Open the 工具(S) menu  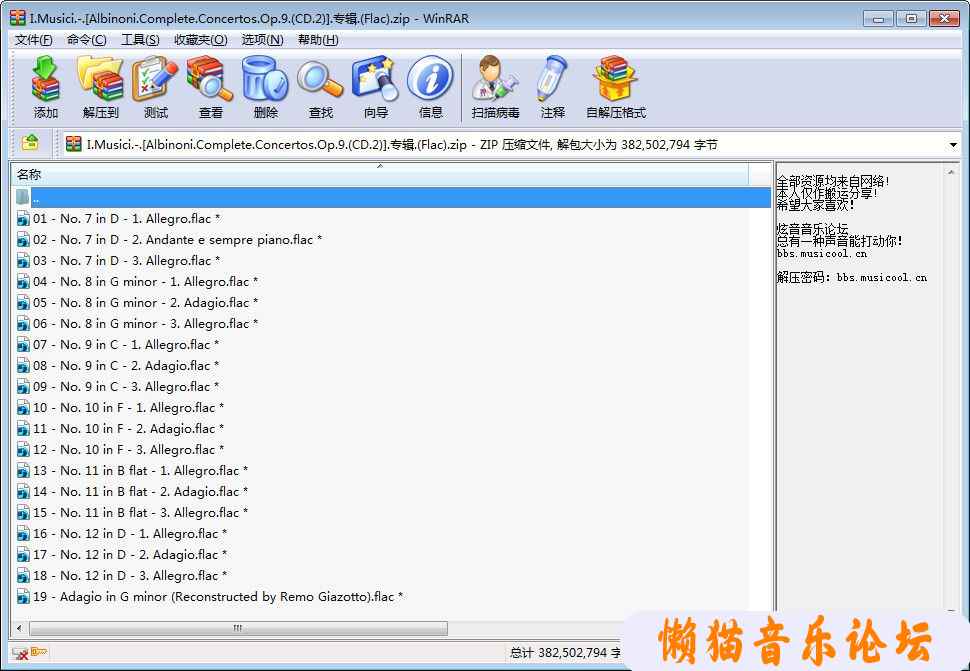point(140,40)
